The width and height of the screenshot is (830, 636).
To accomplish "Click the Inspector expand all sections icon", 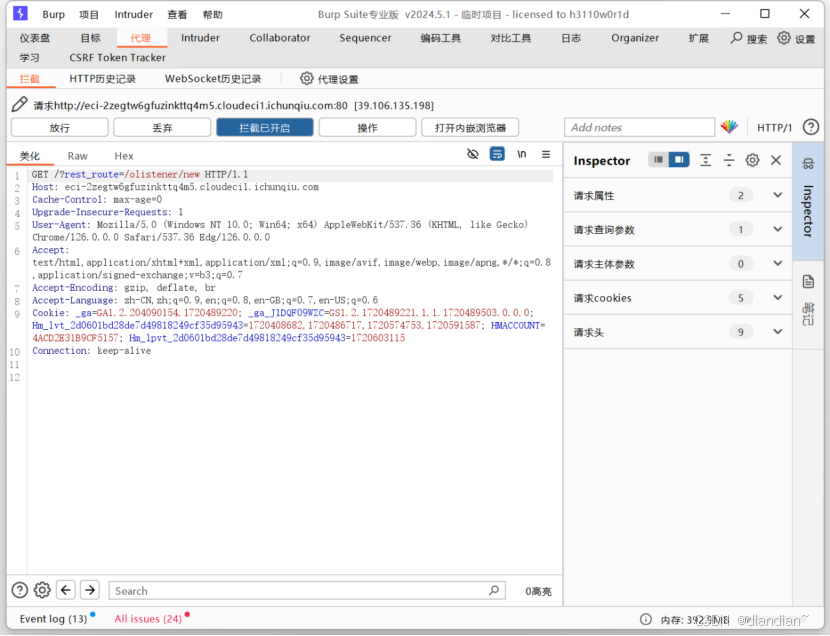I will [x=706, y=160].
